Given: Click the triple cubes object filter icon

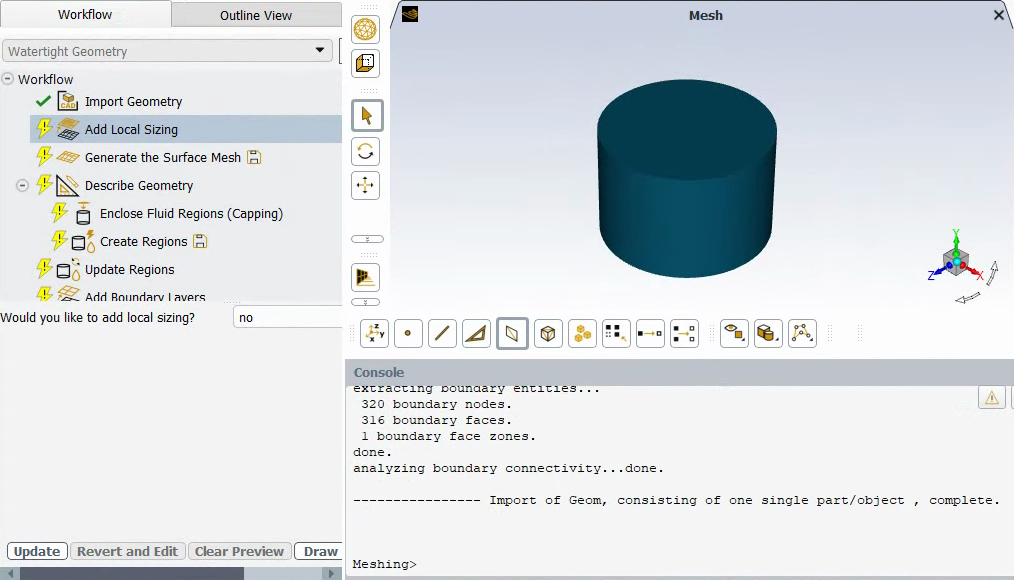Looking at the screenshot, I should pos(582,333).
